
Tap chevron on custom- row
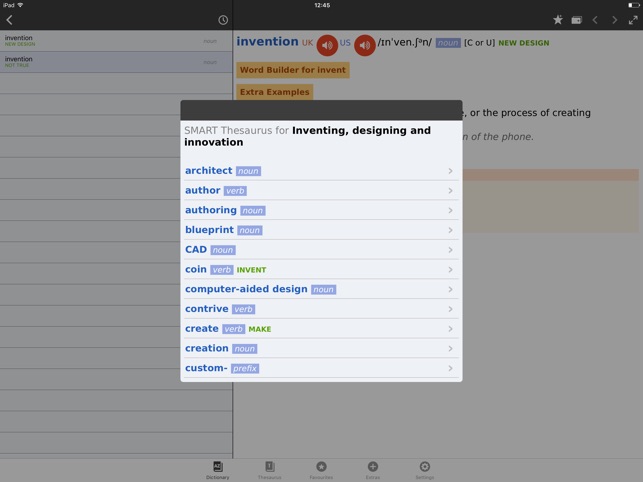pyautogui.click(x=450, y=368)
